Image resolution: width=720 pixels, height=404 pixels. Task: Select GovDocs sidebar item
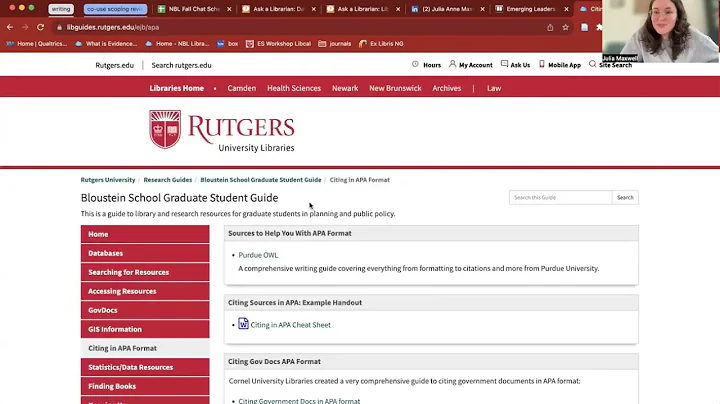point(145,310)
